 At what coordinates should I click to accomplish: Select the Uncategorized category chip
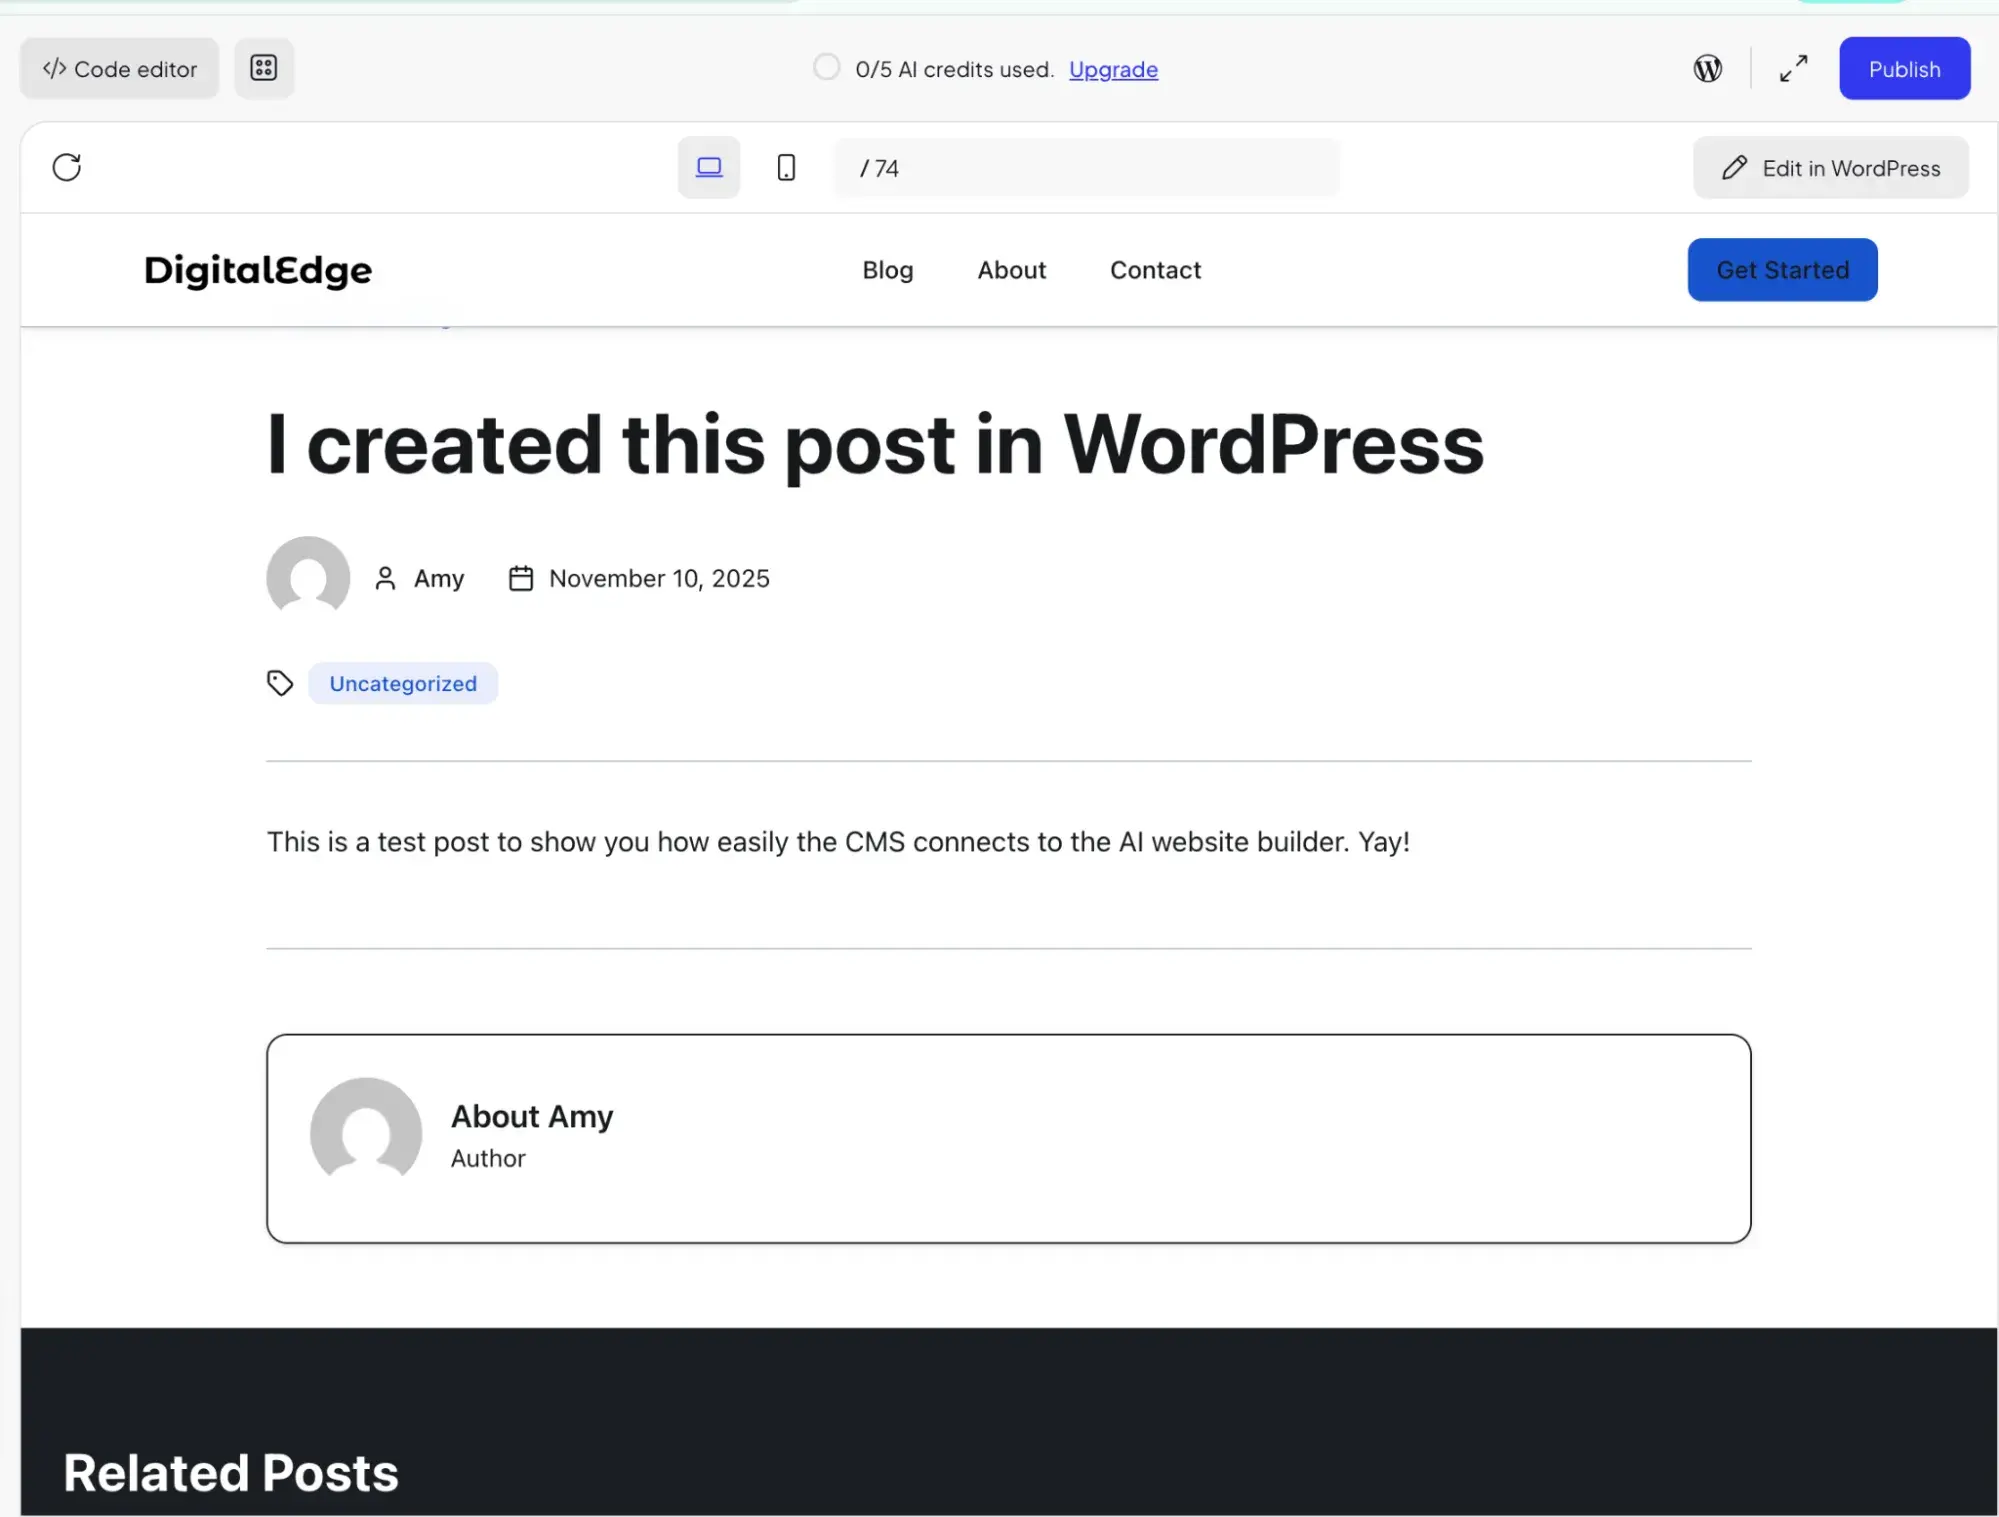coord(403,683)
